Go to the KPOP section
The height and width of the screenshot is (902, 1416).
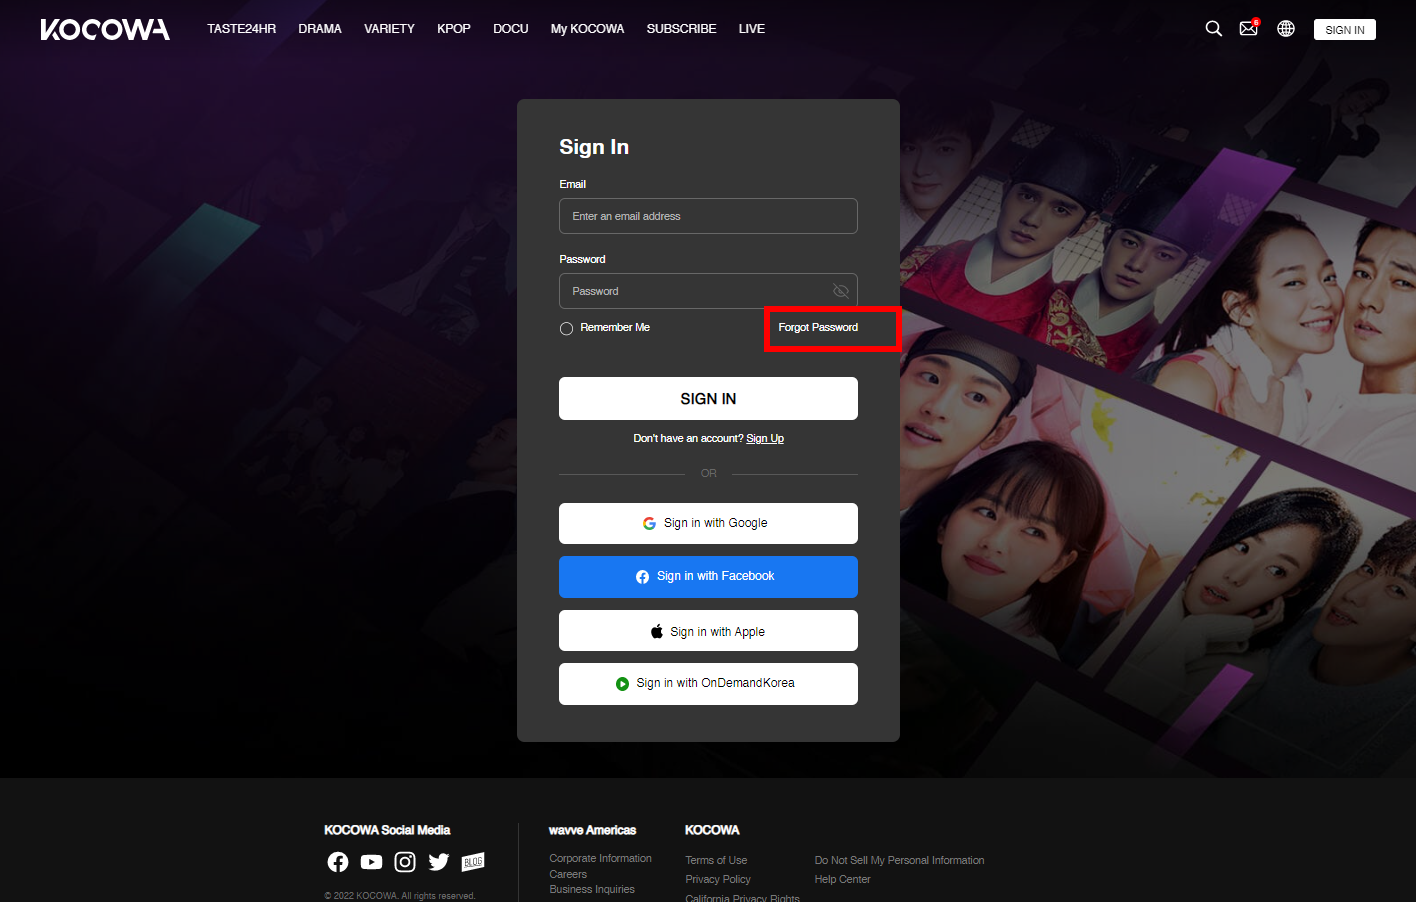[454, 29]
